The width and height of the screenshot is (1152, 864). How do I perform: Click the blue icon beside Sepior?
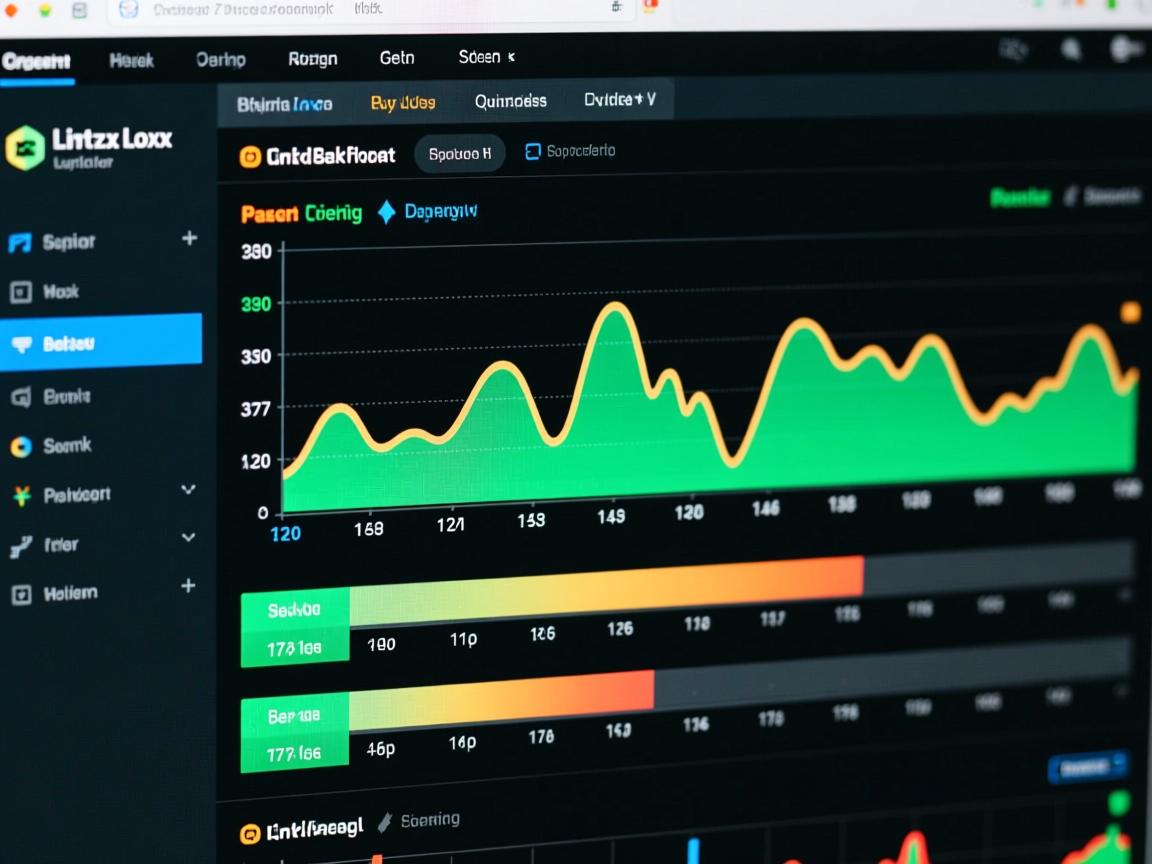20,242
